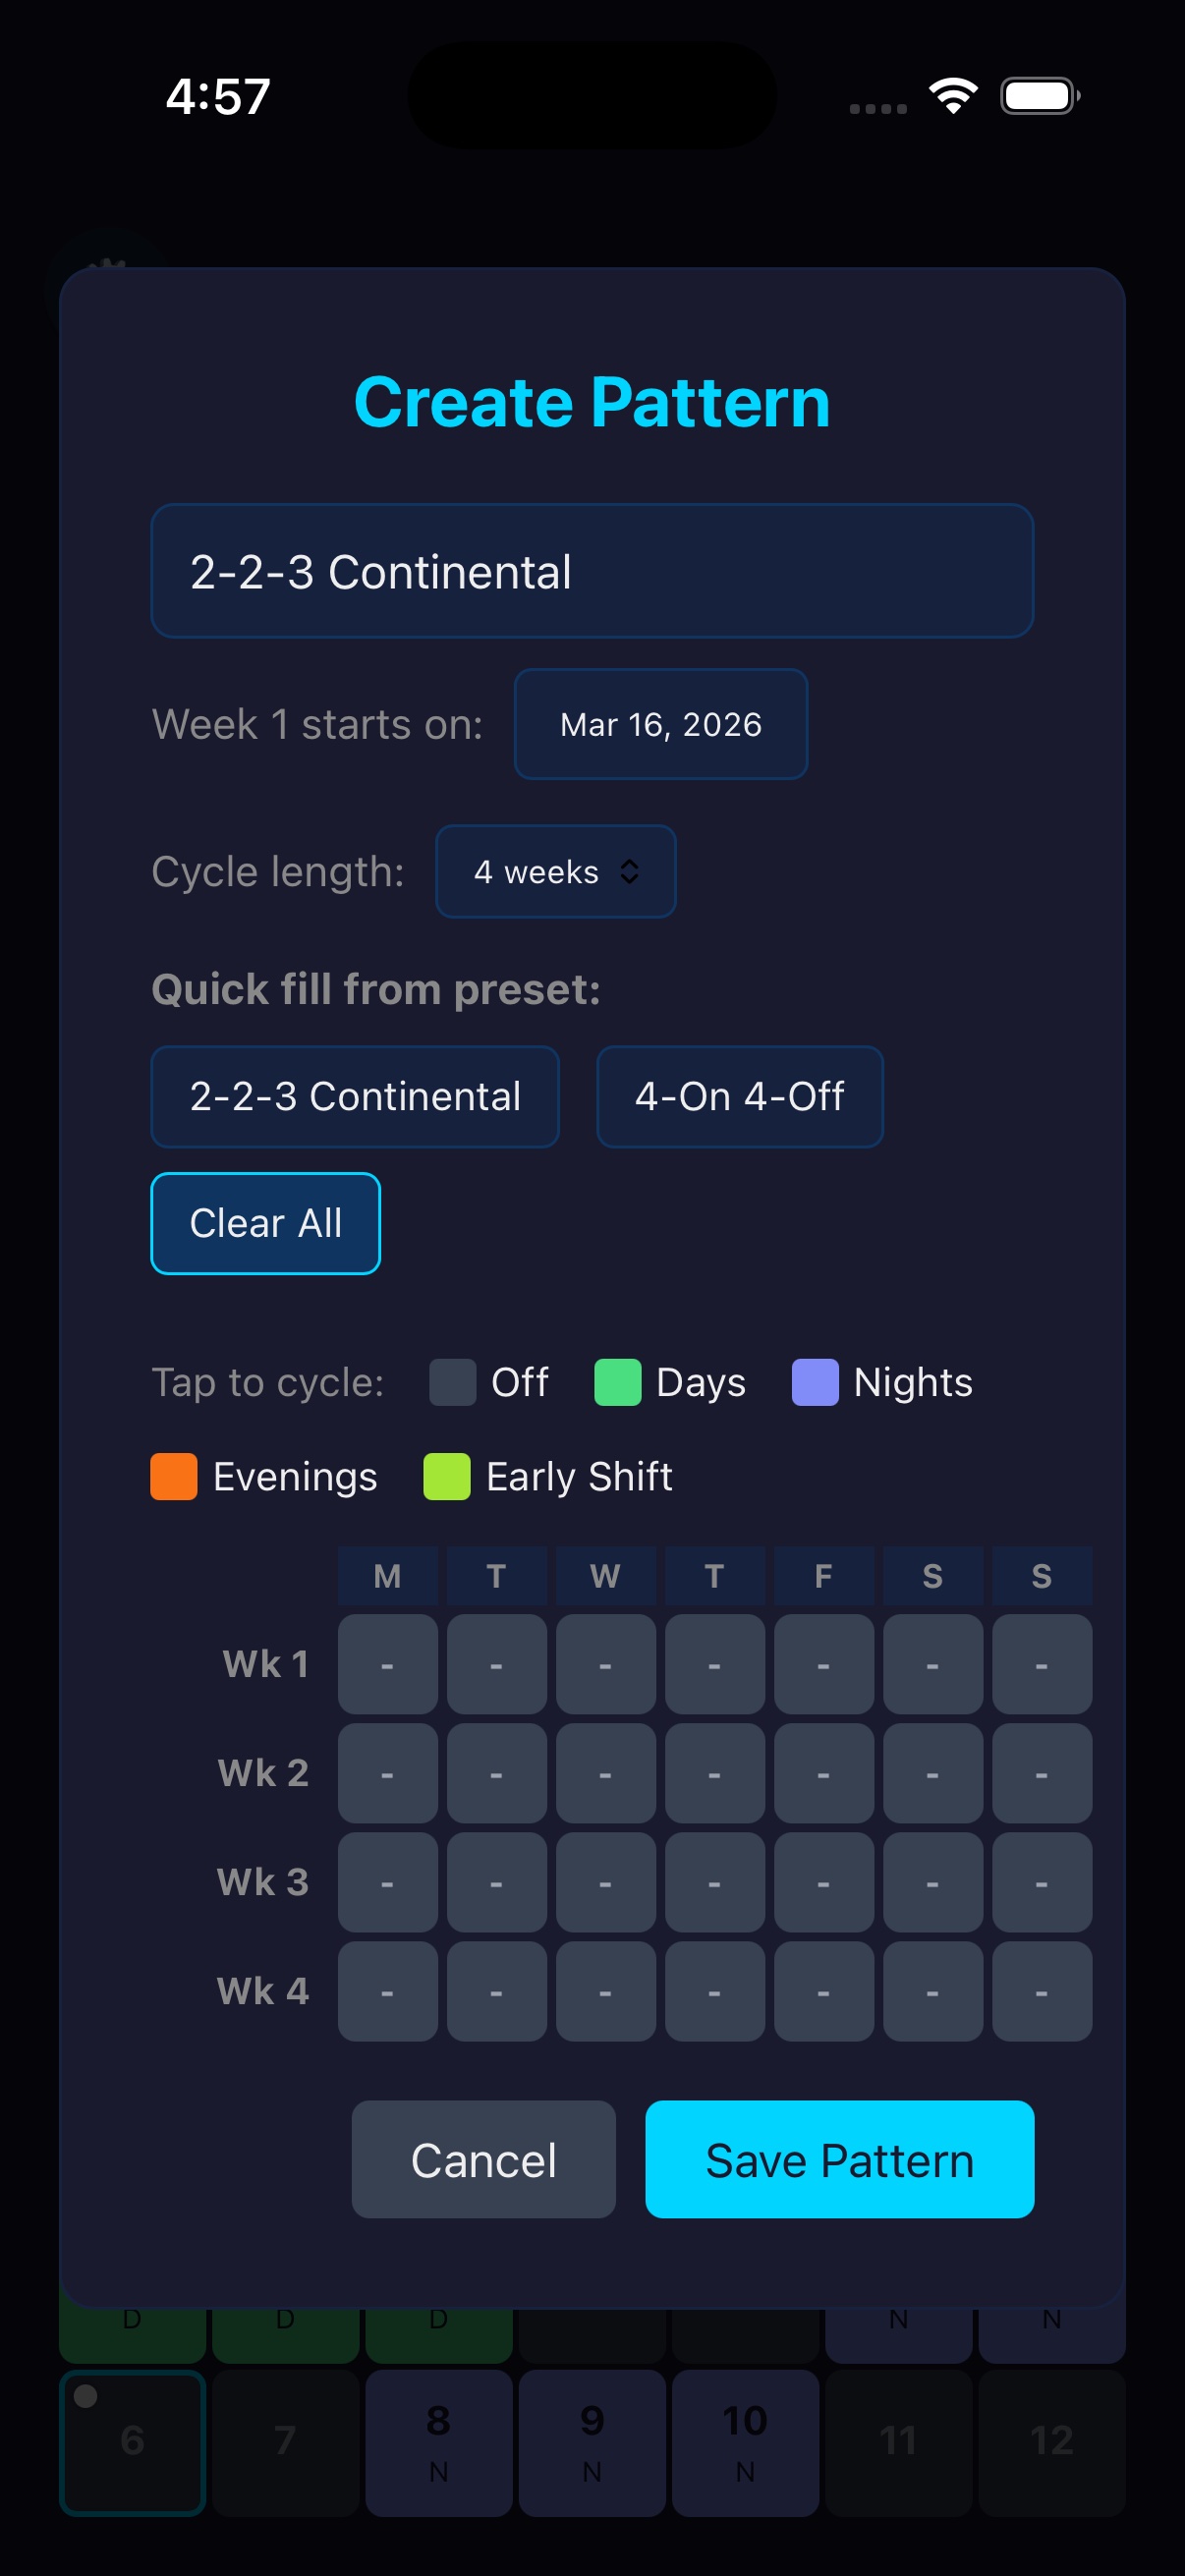This screenshot has height=2576, width=1185.
Task: Select the Evenings shift color swatch
Action: [x=175, y=1476]
